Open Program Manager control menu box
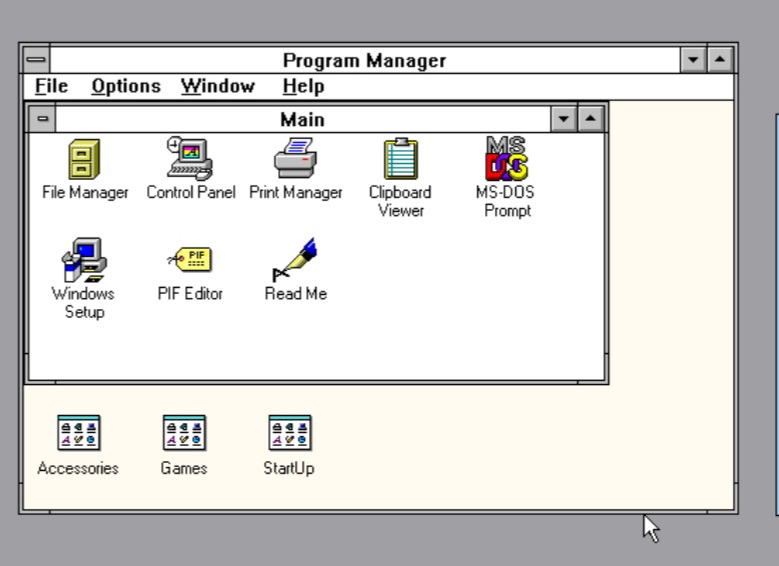 36,60
